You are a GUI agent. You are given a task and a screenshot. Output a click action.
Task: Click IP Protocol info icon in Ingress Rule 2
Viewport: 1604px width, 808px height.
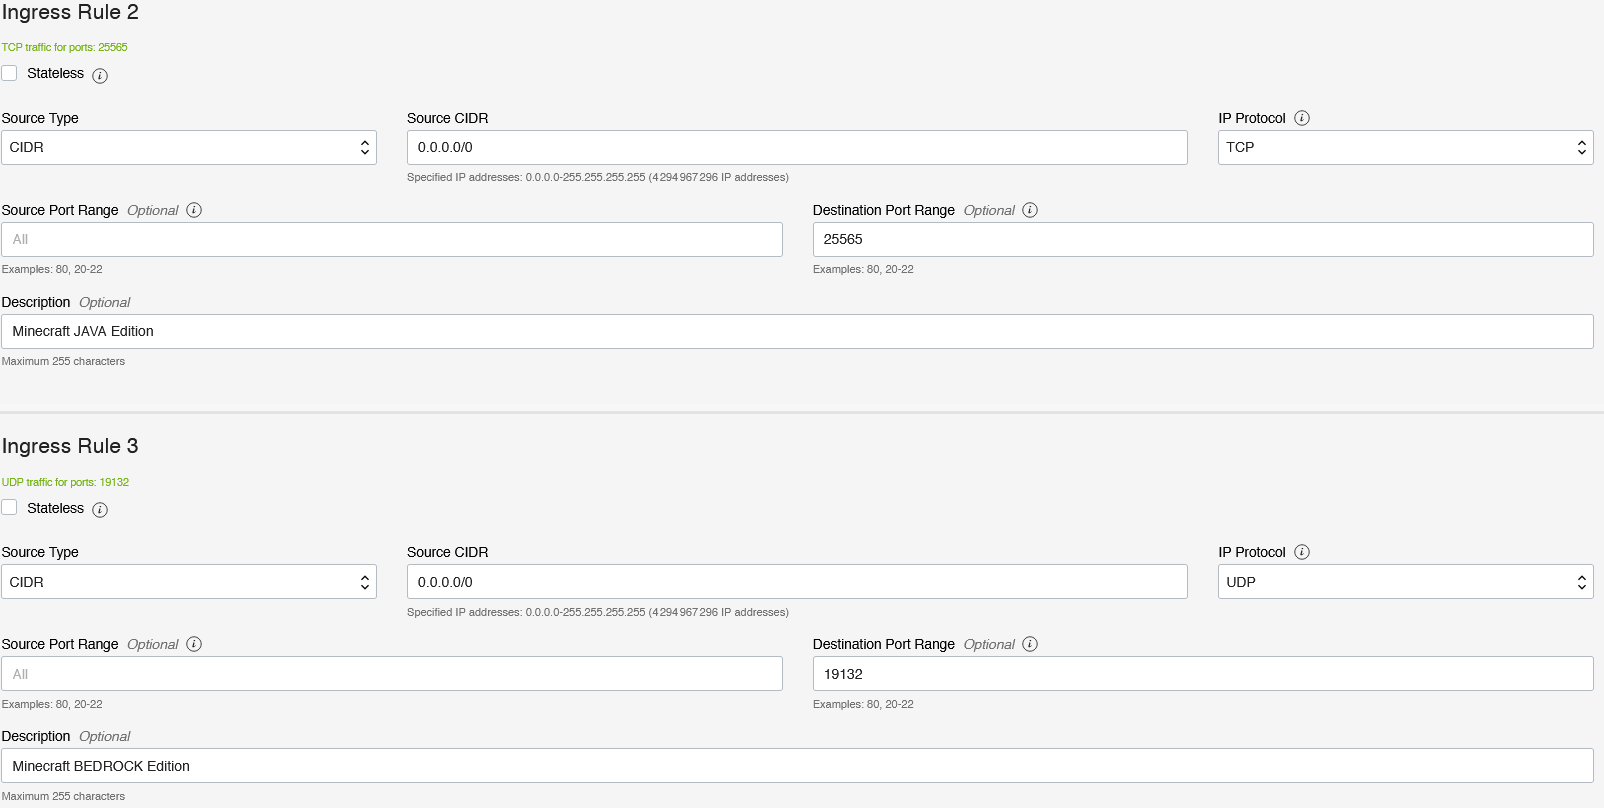click(1302, 118)
